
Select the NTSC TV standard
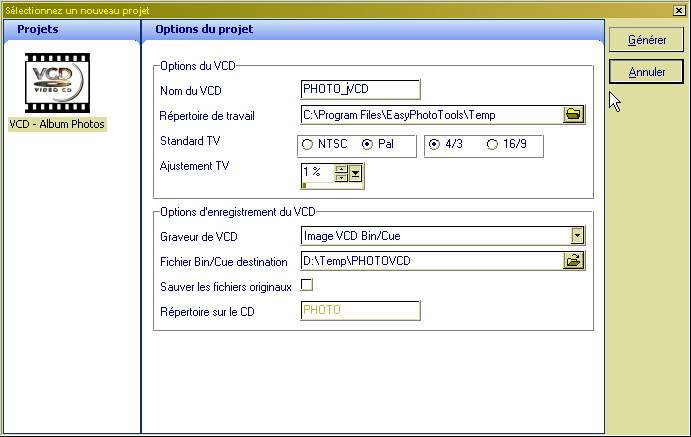point(307,144)
